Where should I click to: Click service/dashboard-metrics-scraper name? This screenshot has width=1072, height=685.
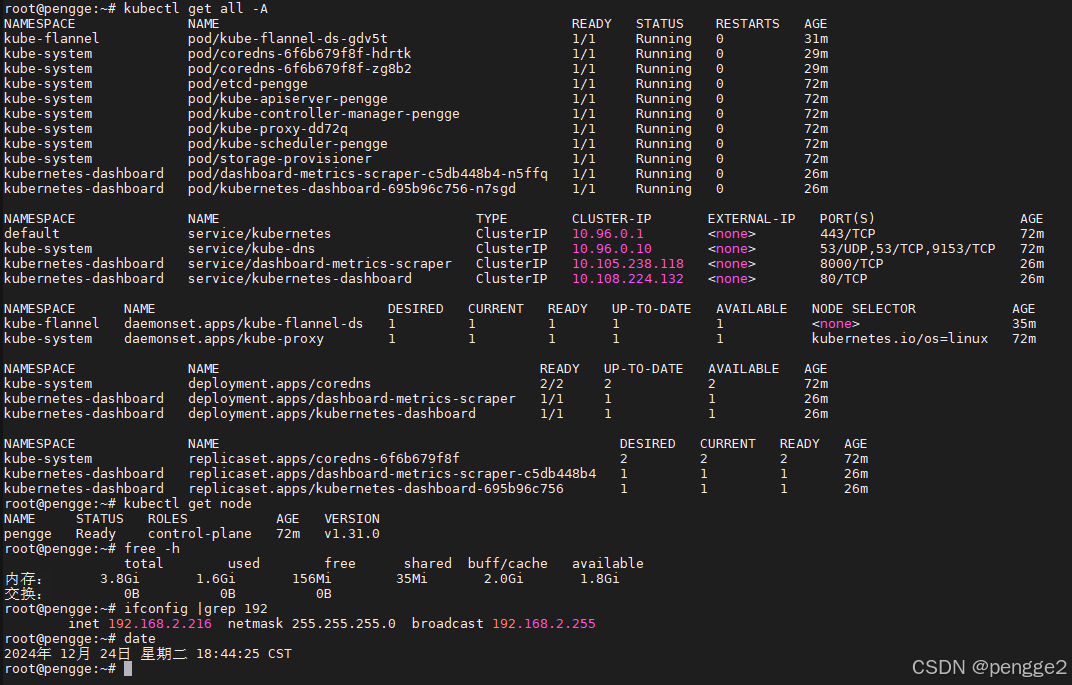320,264
